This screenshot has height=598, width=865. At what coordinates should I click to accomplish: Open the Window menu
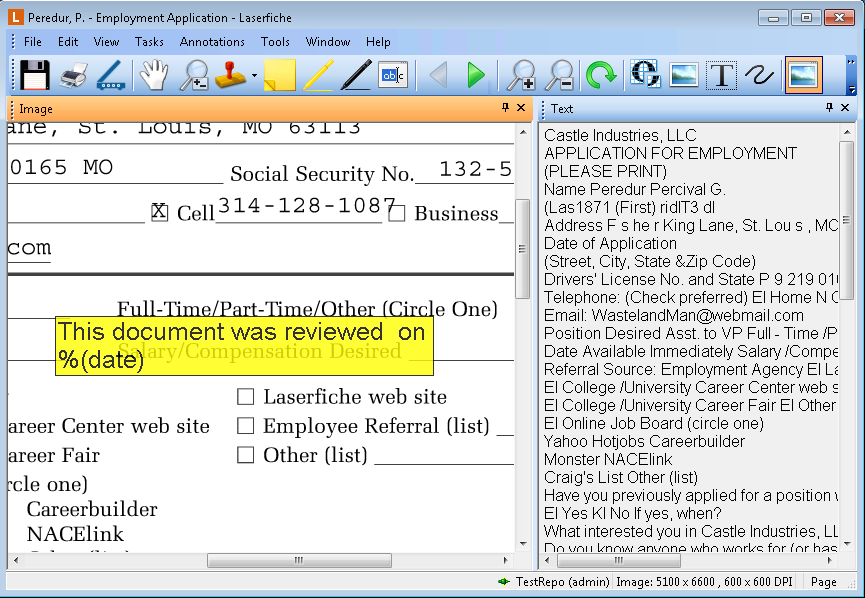click(328, 42)
